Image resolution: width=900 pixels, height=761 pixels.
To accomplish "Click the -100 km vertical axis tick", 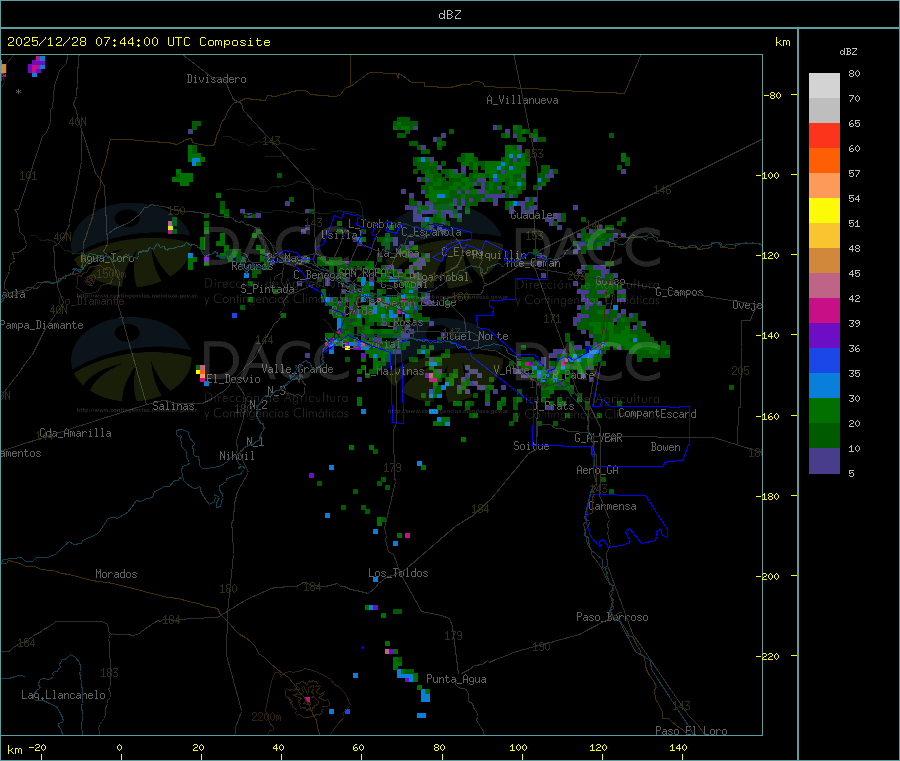I will (x=767, y=175).
